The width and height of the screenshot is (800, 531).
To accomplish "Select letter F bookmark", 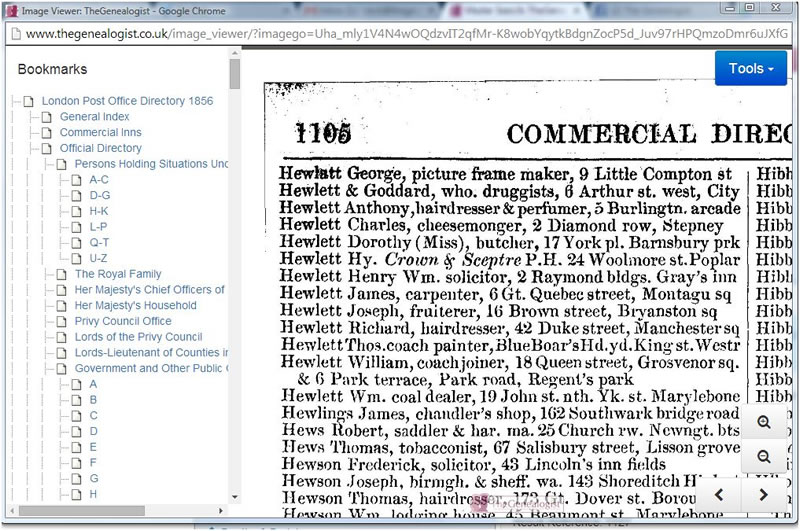I will 93,463.
